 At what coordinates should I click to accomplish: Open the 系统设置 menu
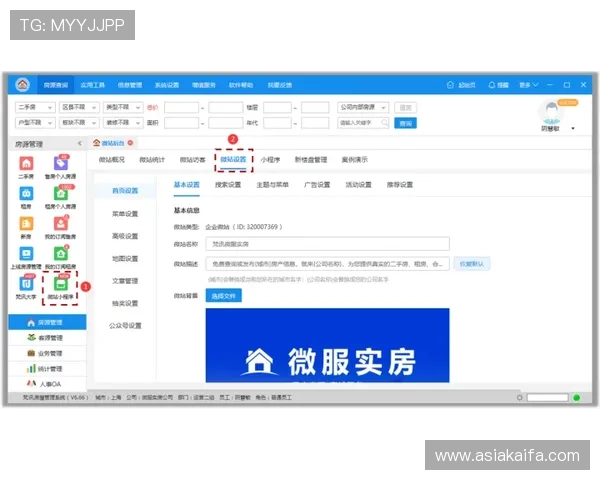click(167, 85)
